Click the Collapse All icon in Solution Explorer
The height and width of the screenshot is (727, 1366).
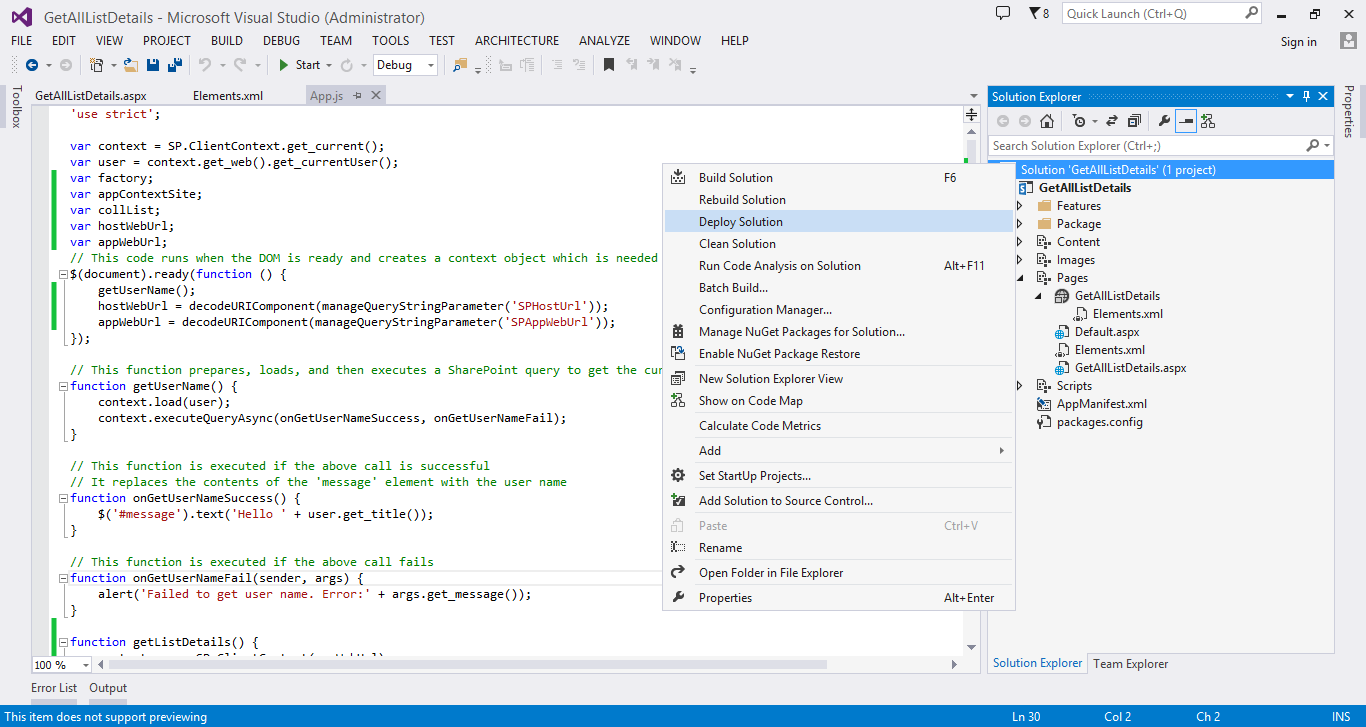1134,121
